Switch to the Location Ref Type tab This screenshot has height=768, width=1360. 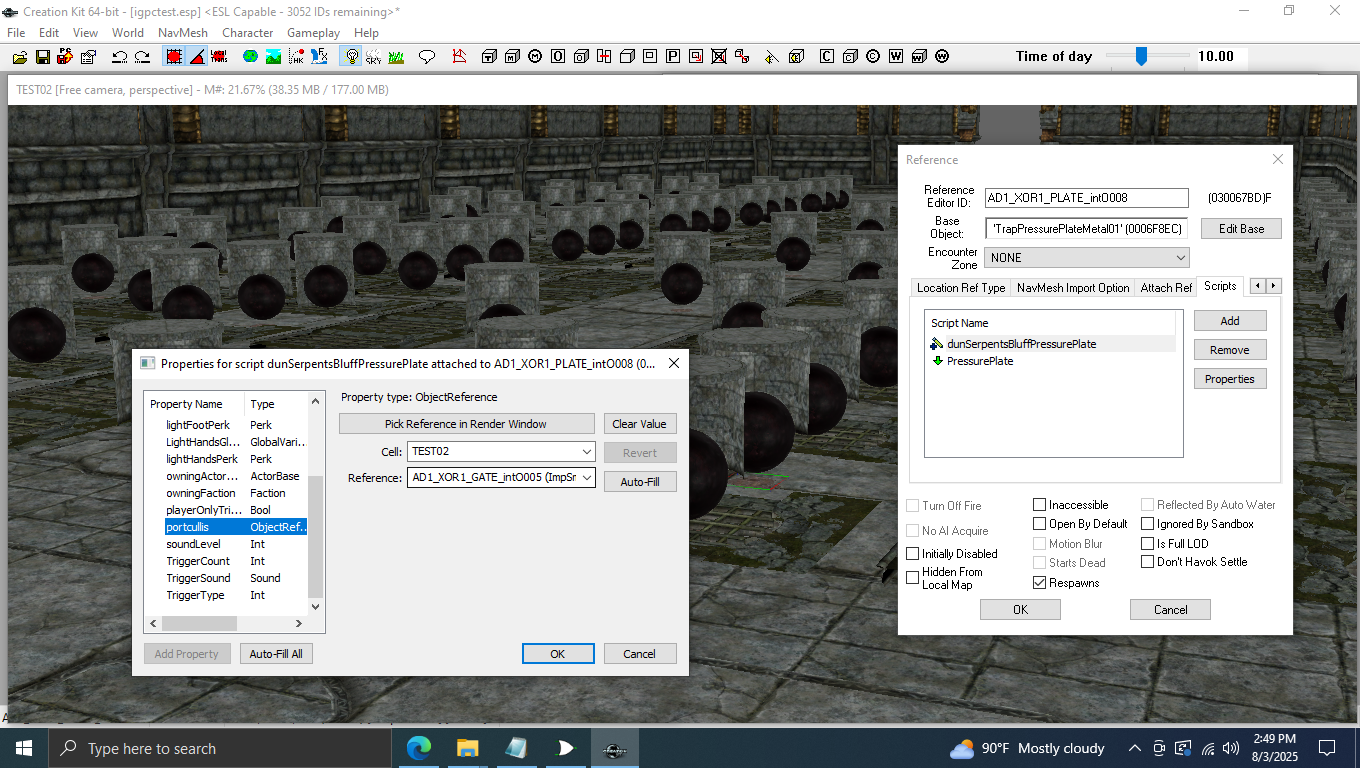(961, 288)
